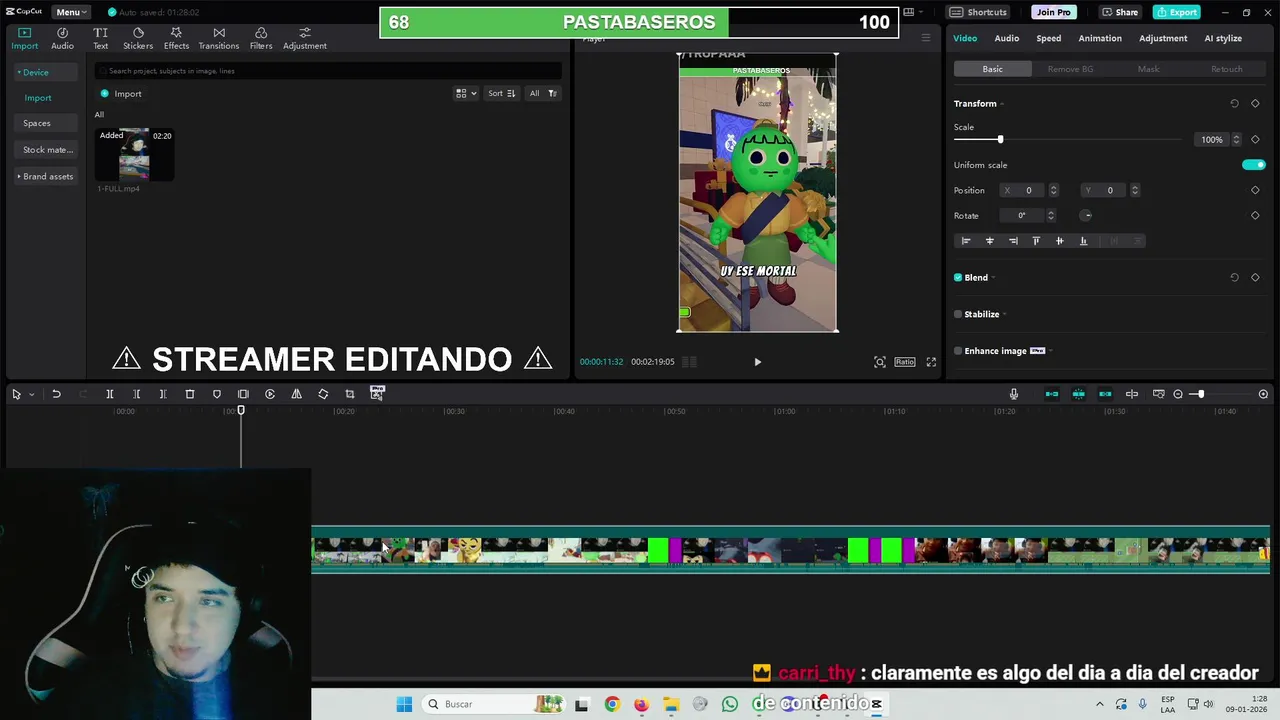Click the Share button
1280x720 pixels.
point(1119,12)
